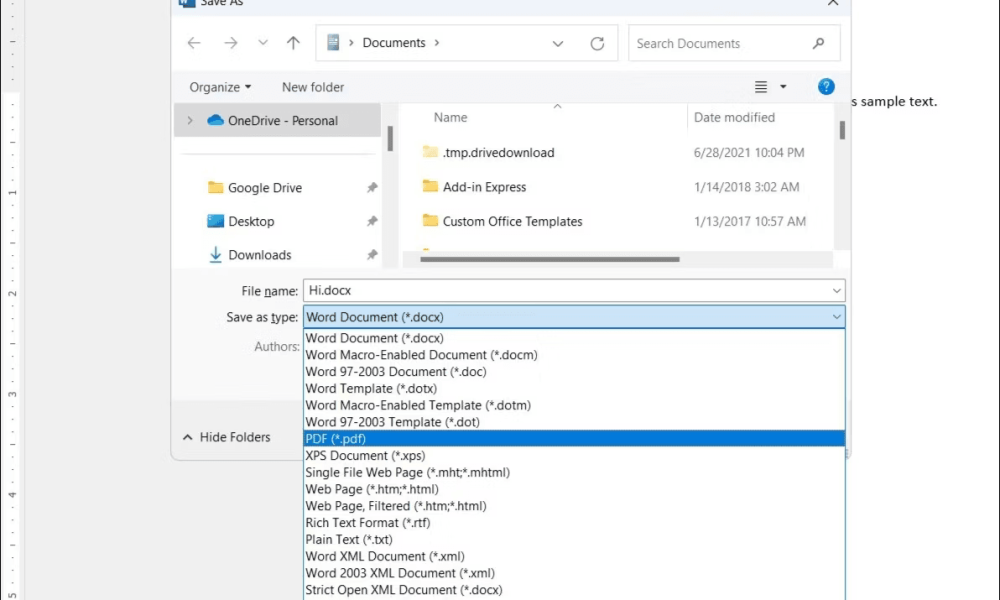Click the Back navigation arrow

tap(194, 43)
